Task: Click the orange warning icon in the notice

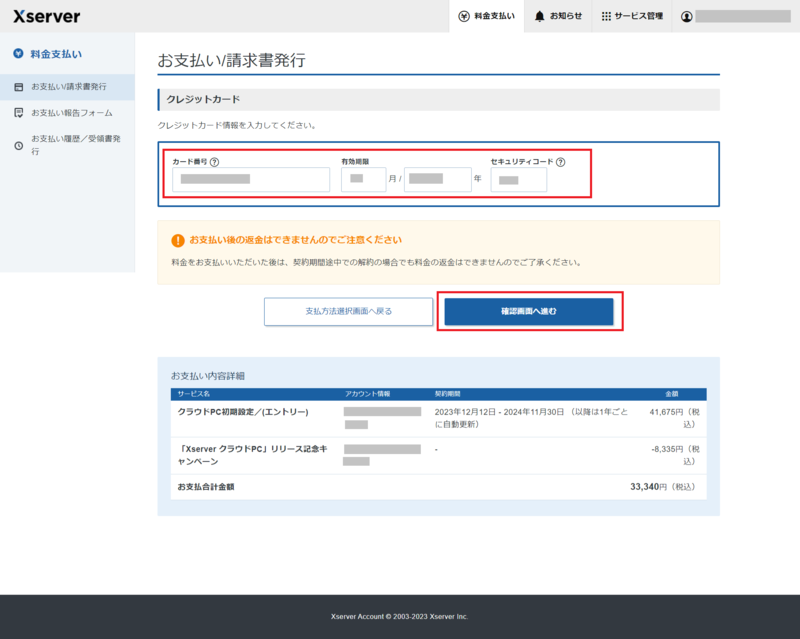Action: pyautogui.click(x=177, y=240)
